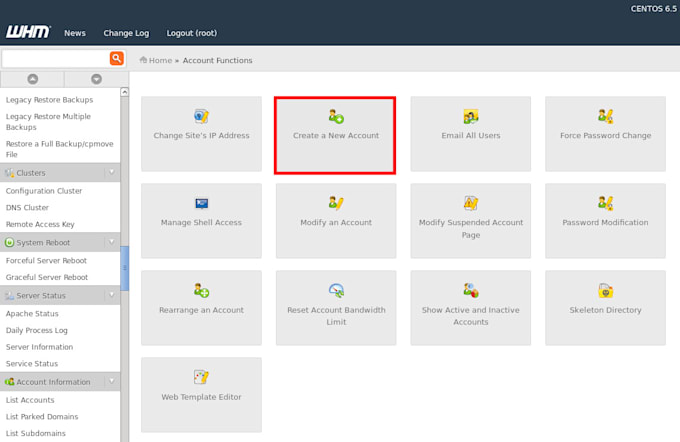Viewport: 680px width, 442px height.
Task: Open the Change Log menu item
Action: coord(126,33)
